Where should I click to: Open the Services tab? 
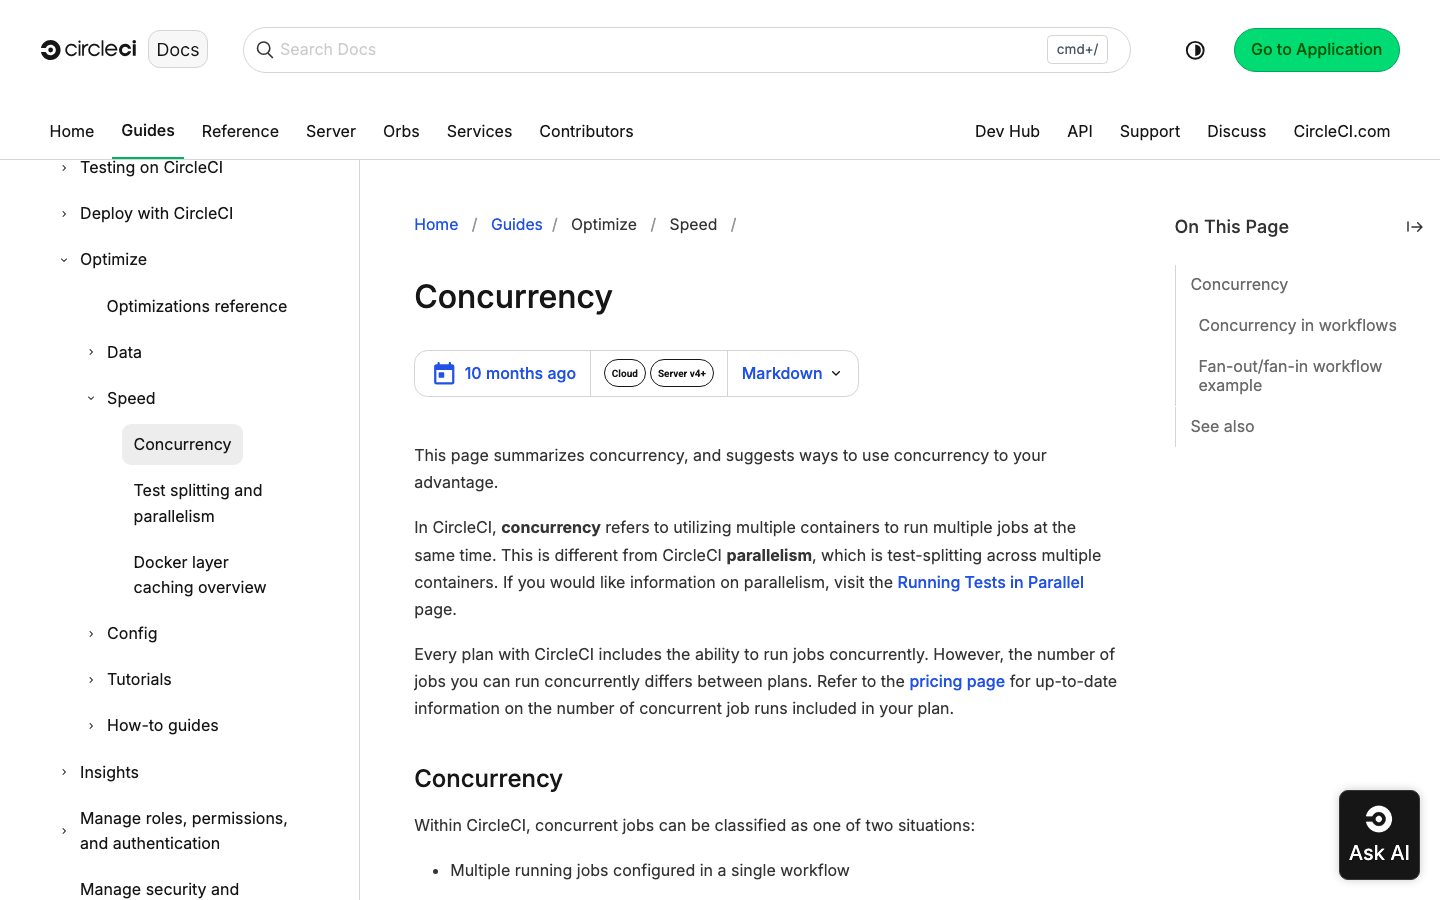coord(479,131)
